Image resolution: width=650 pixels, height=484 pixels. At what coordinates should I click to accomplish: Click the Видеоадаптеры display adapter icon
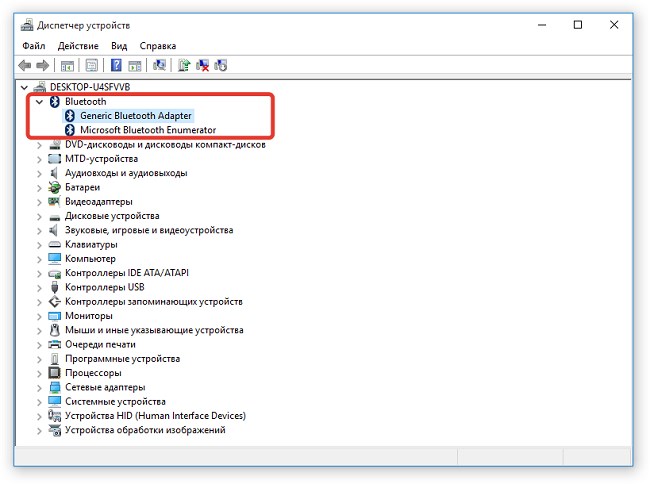pyautogui.click(x=54, y=202)
